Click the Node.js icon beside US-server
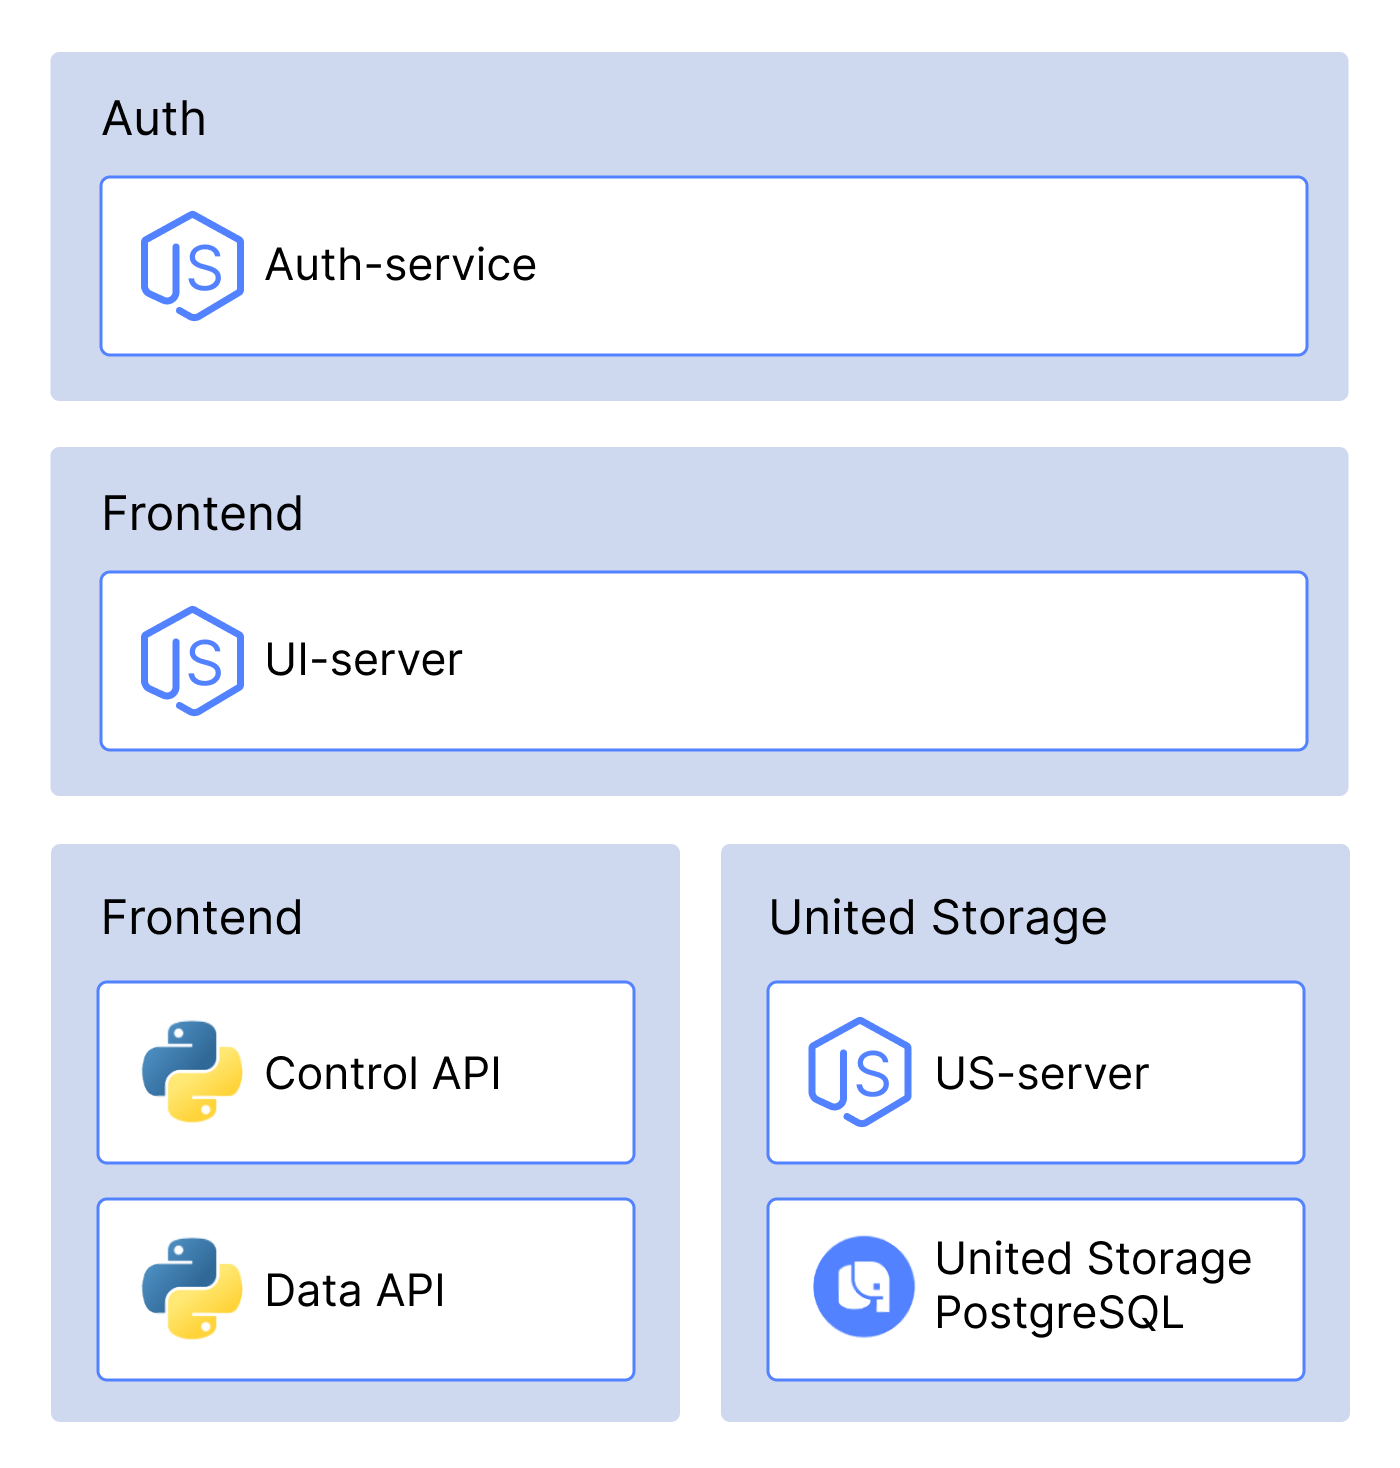Screen dimensions: 1400x1468 coord(859,1072)
